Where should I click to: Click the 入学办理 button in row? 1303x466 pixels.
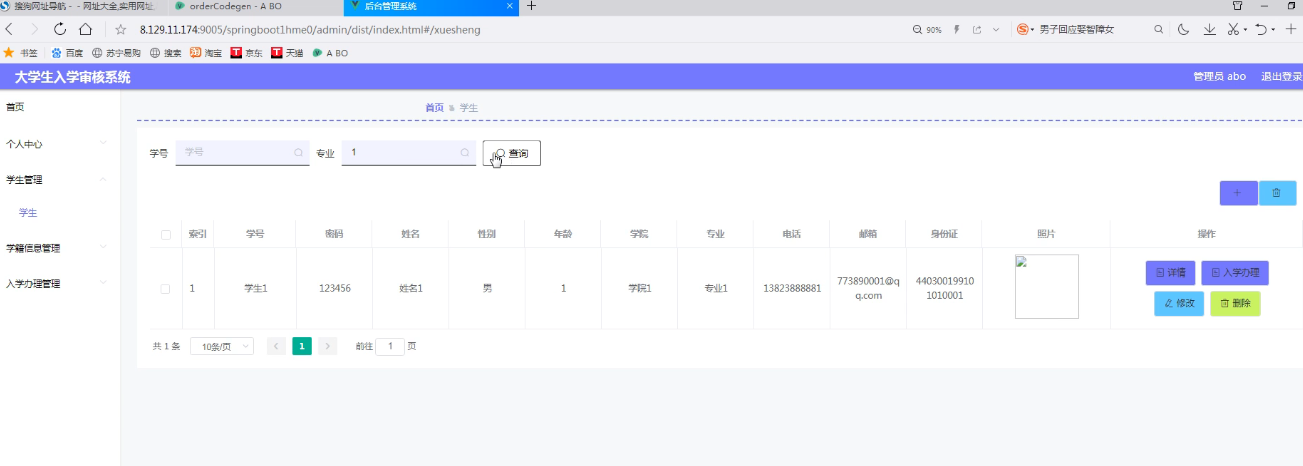click(x=1235, y=272)
